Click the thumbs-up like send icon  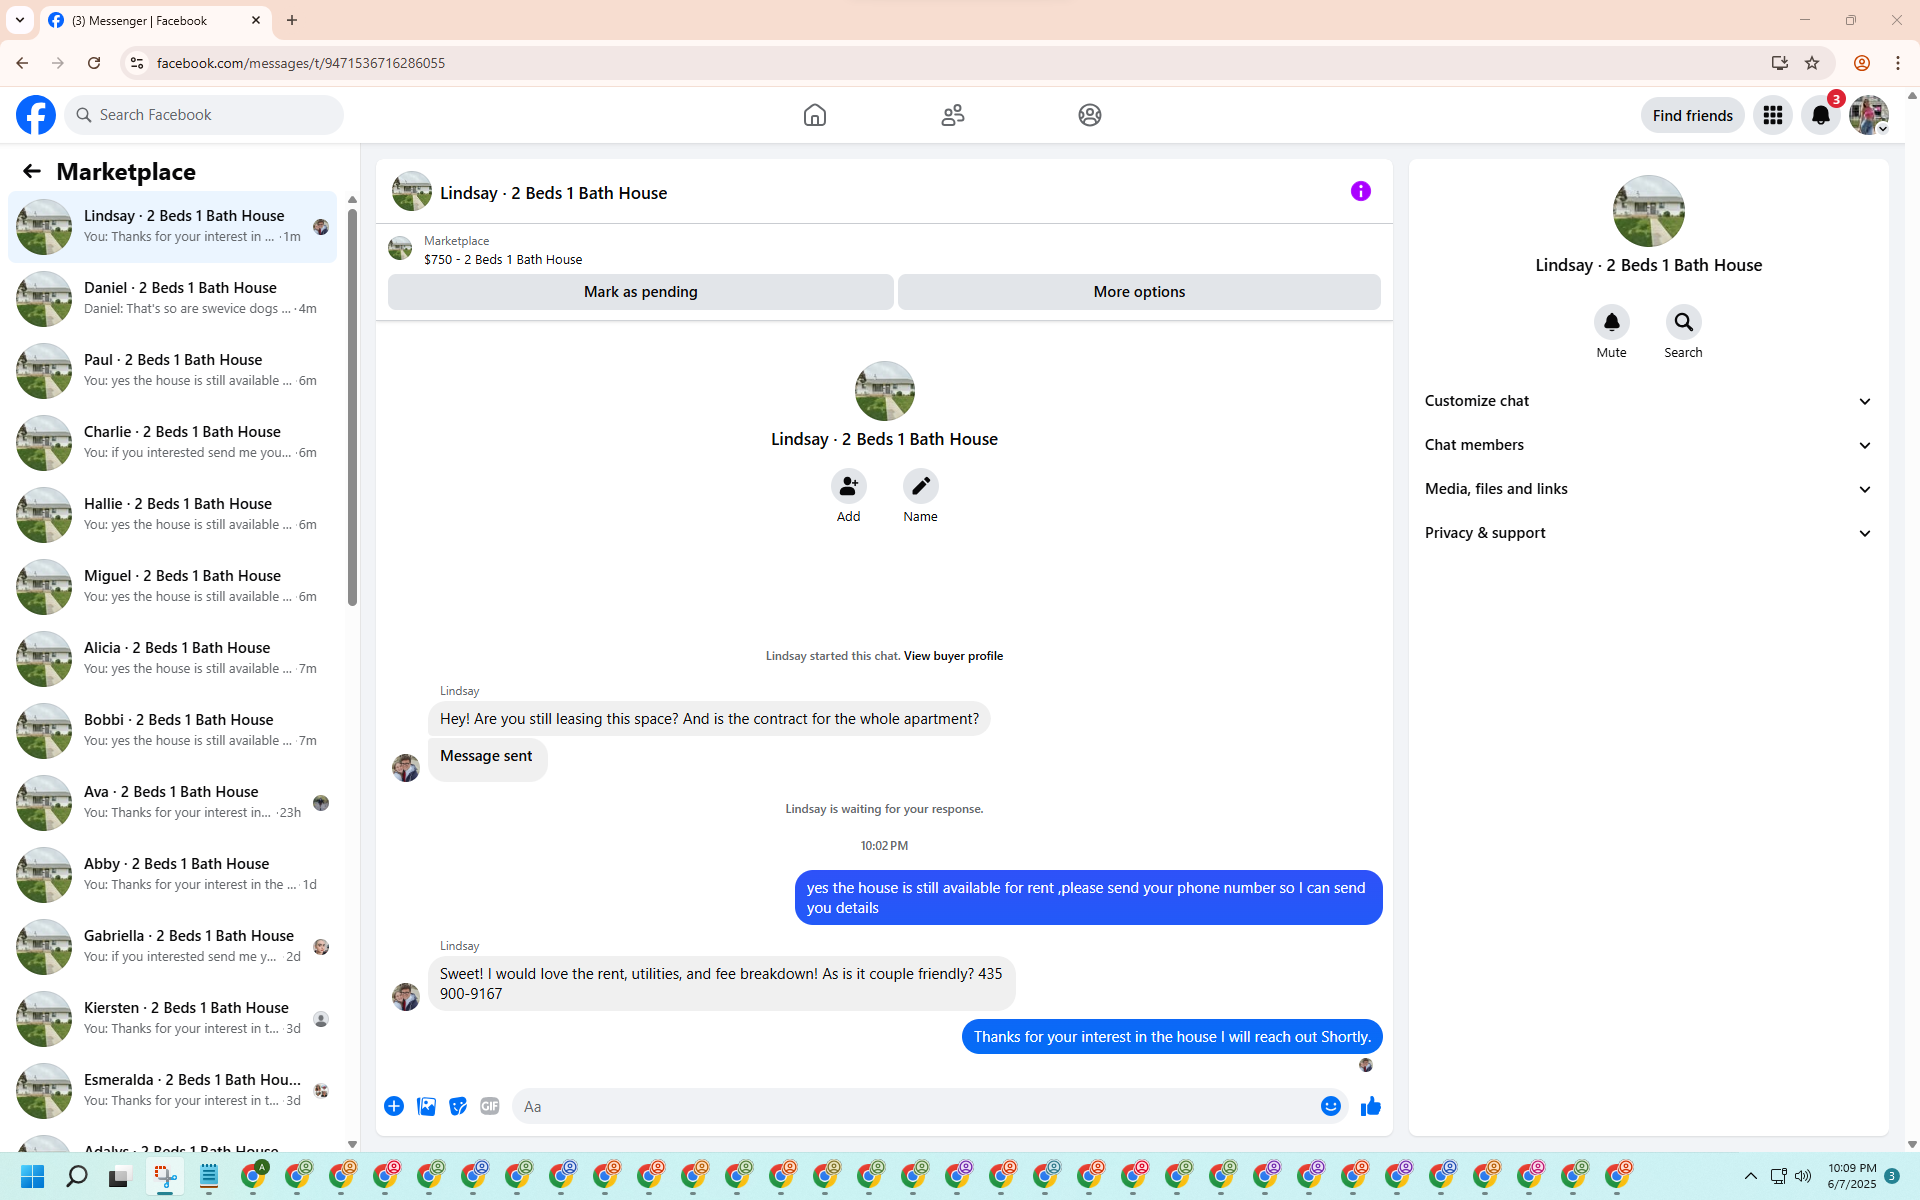(x=1370, y=1106)
